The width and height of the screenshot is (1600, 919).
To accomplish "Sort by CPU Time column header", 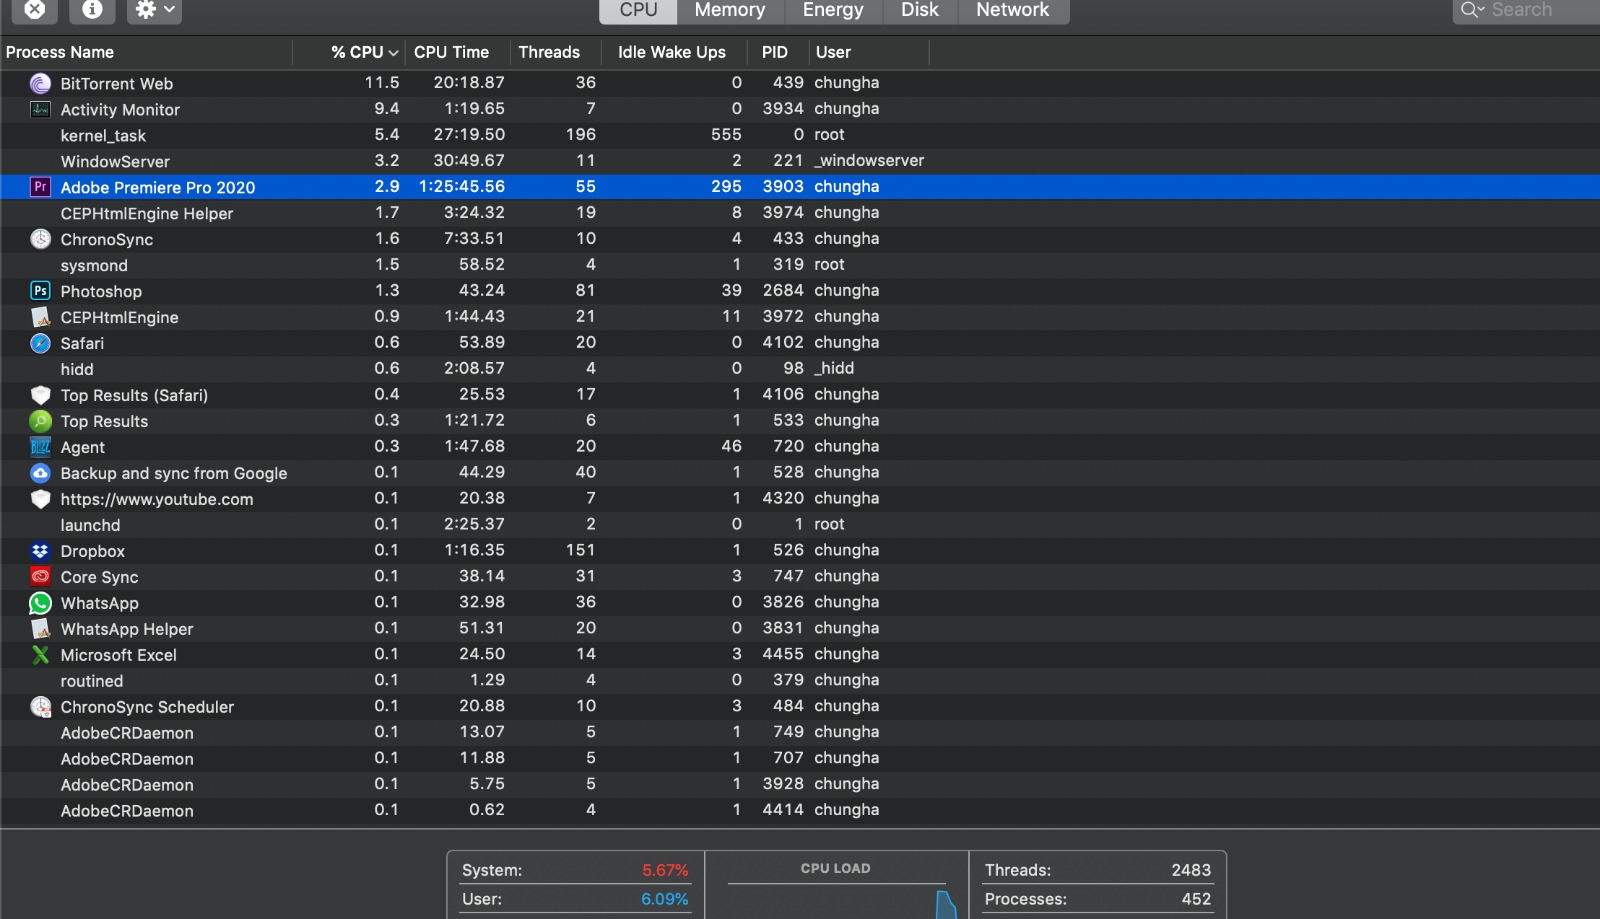I will [457, 52].
